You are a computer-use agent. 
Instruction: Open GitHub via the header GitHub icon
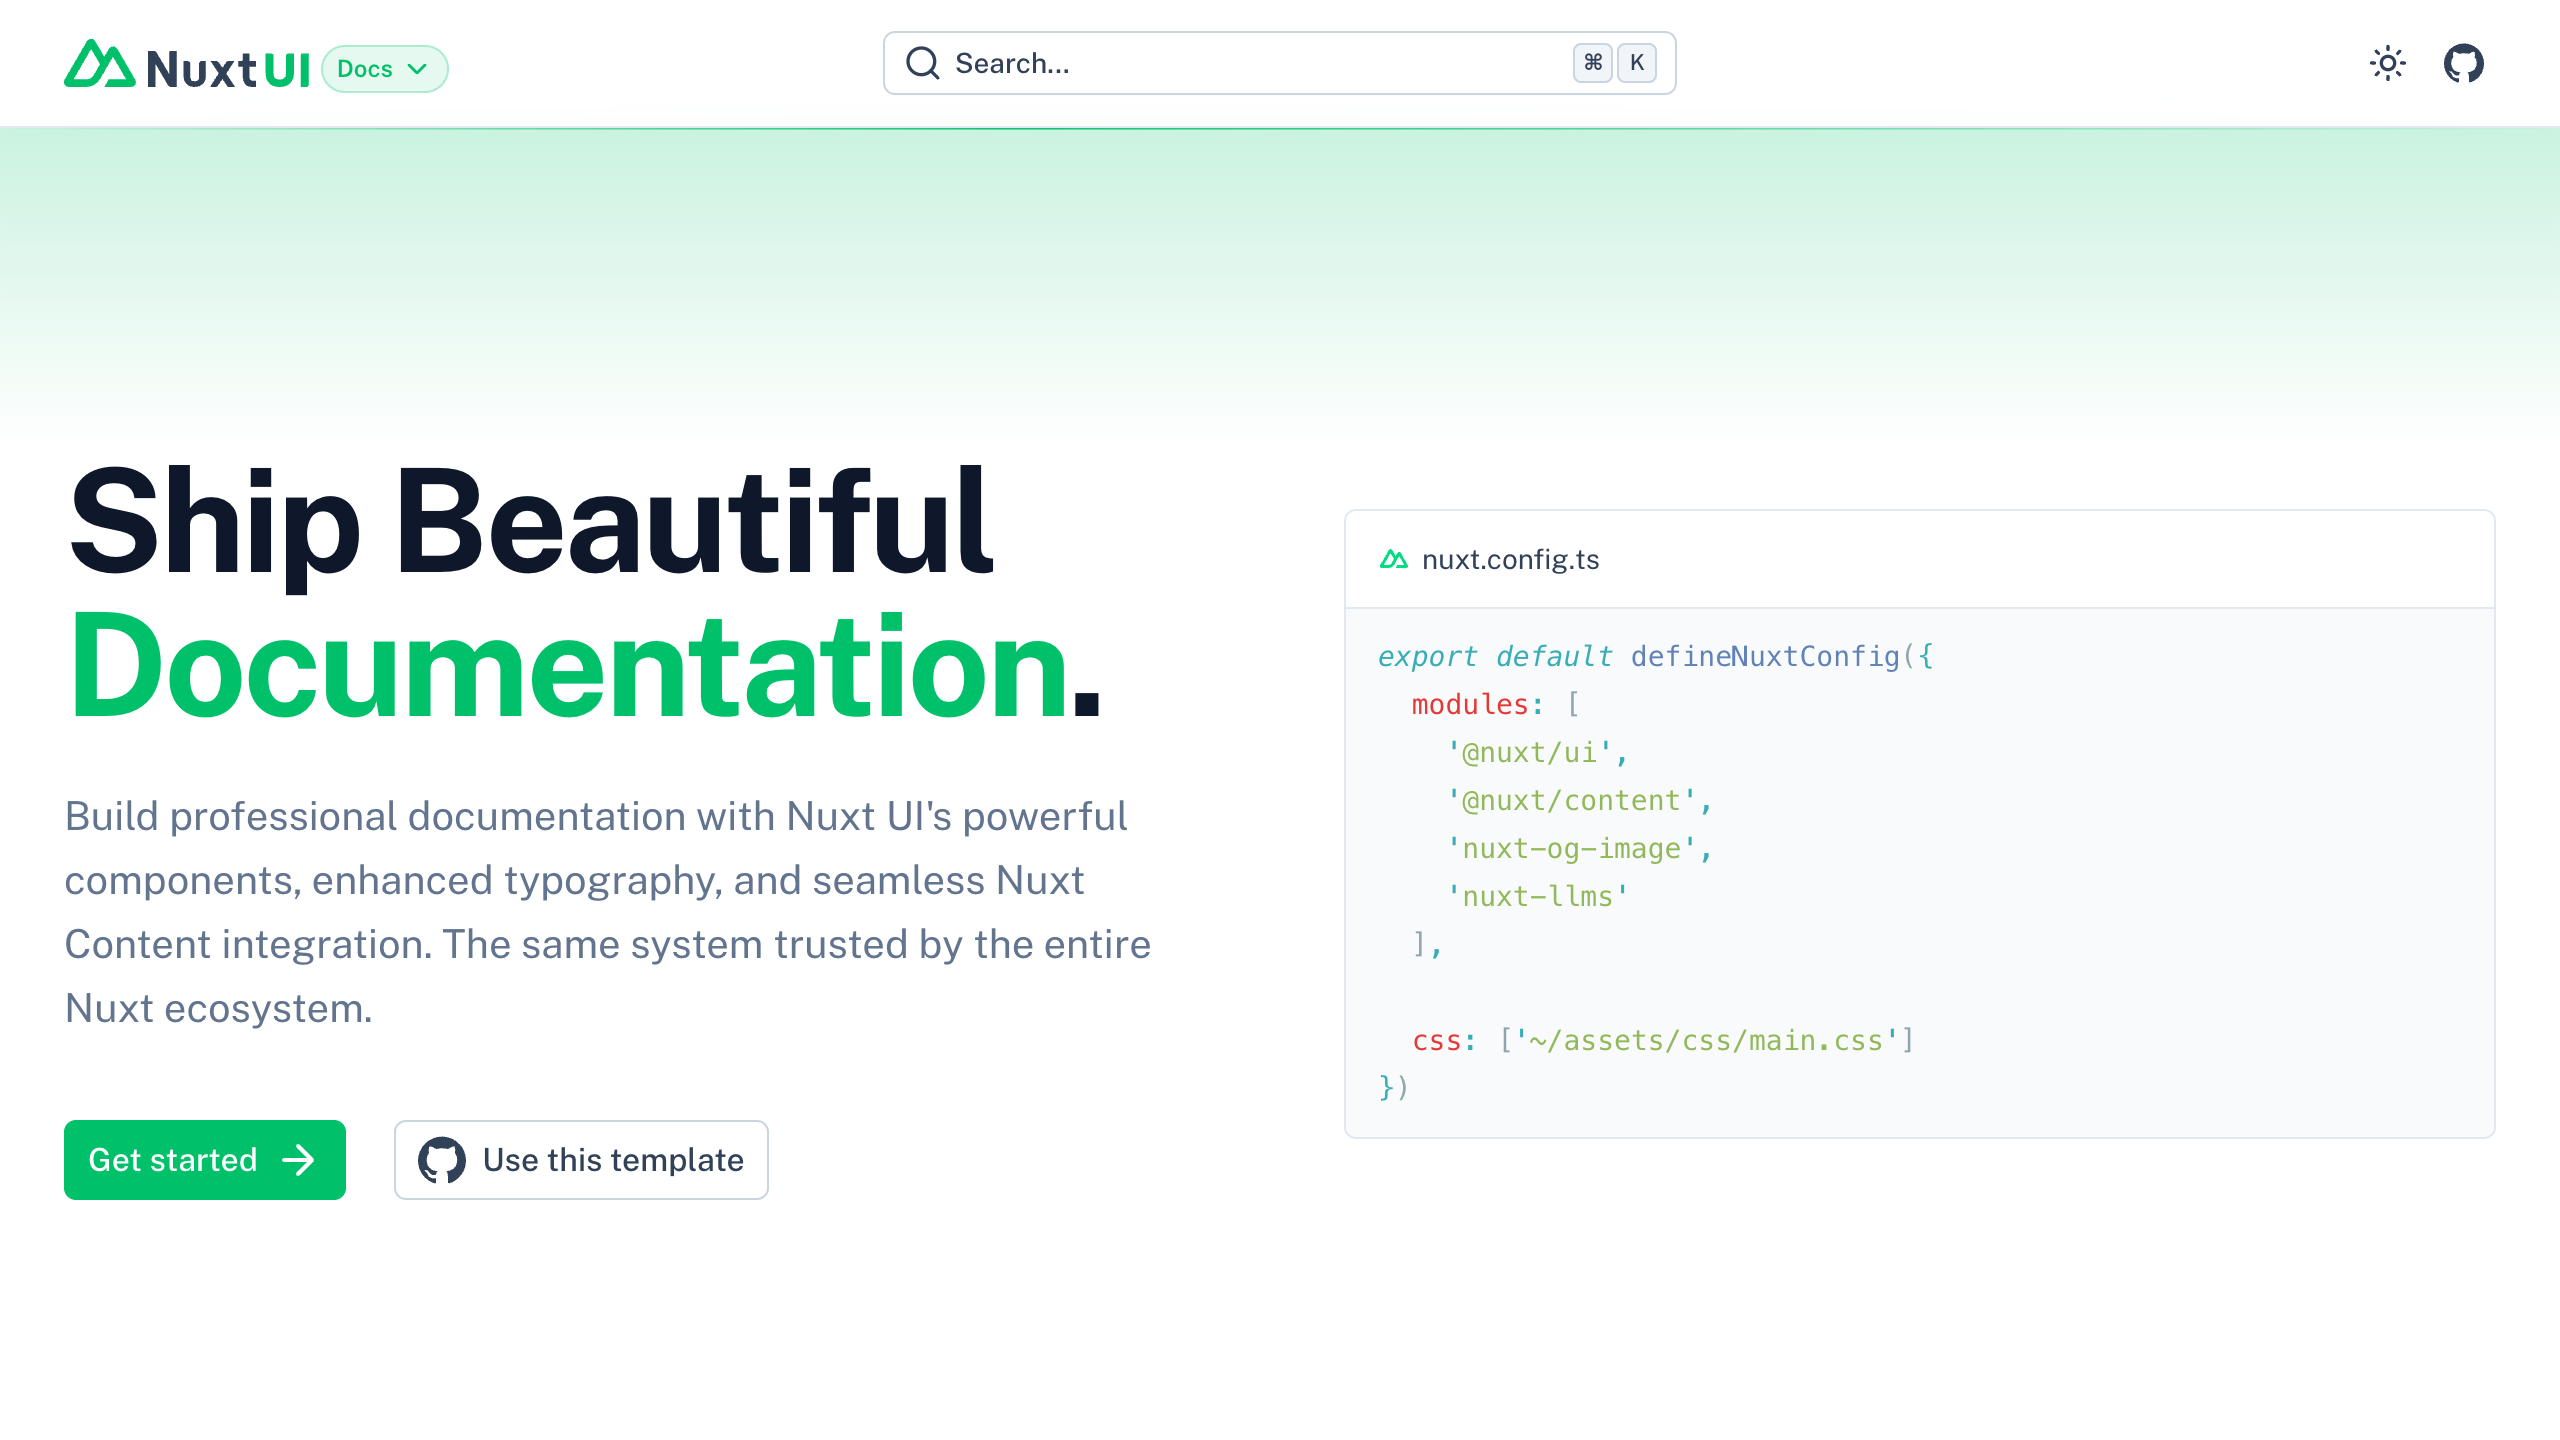[2462, 63]
